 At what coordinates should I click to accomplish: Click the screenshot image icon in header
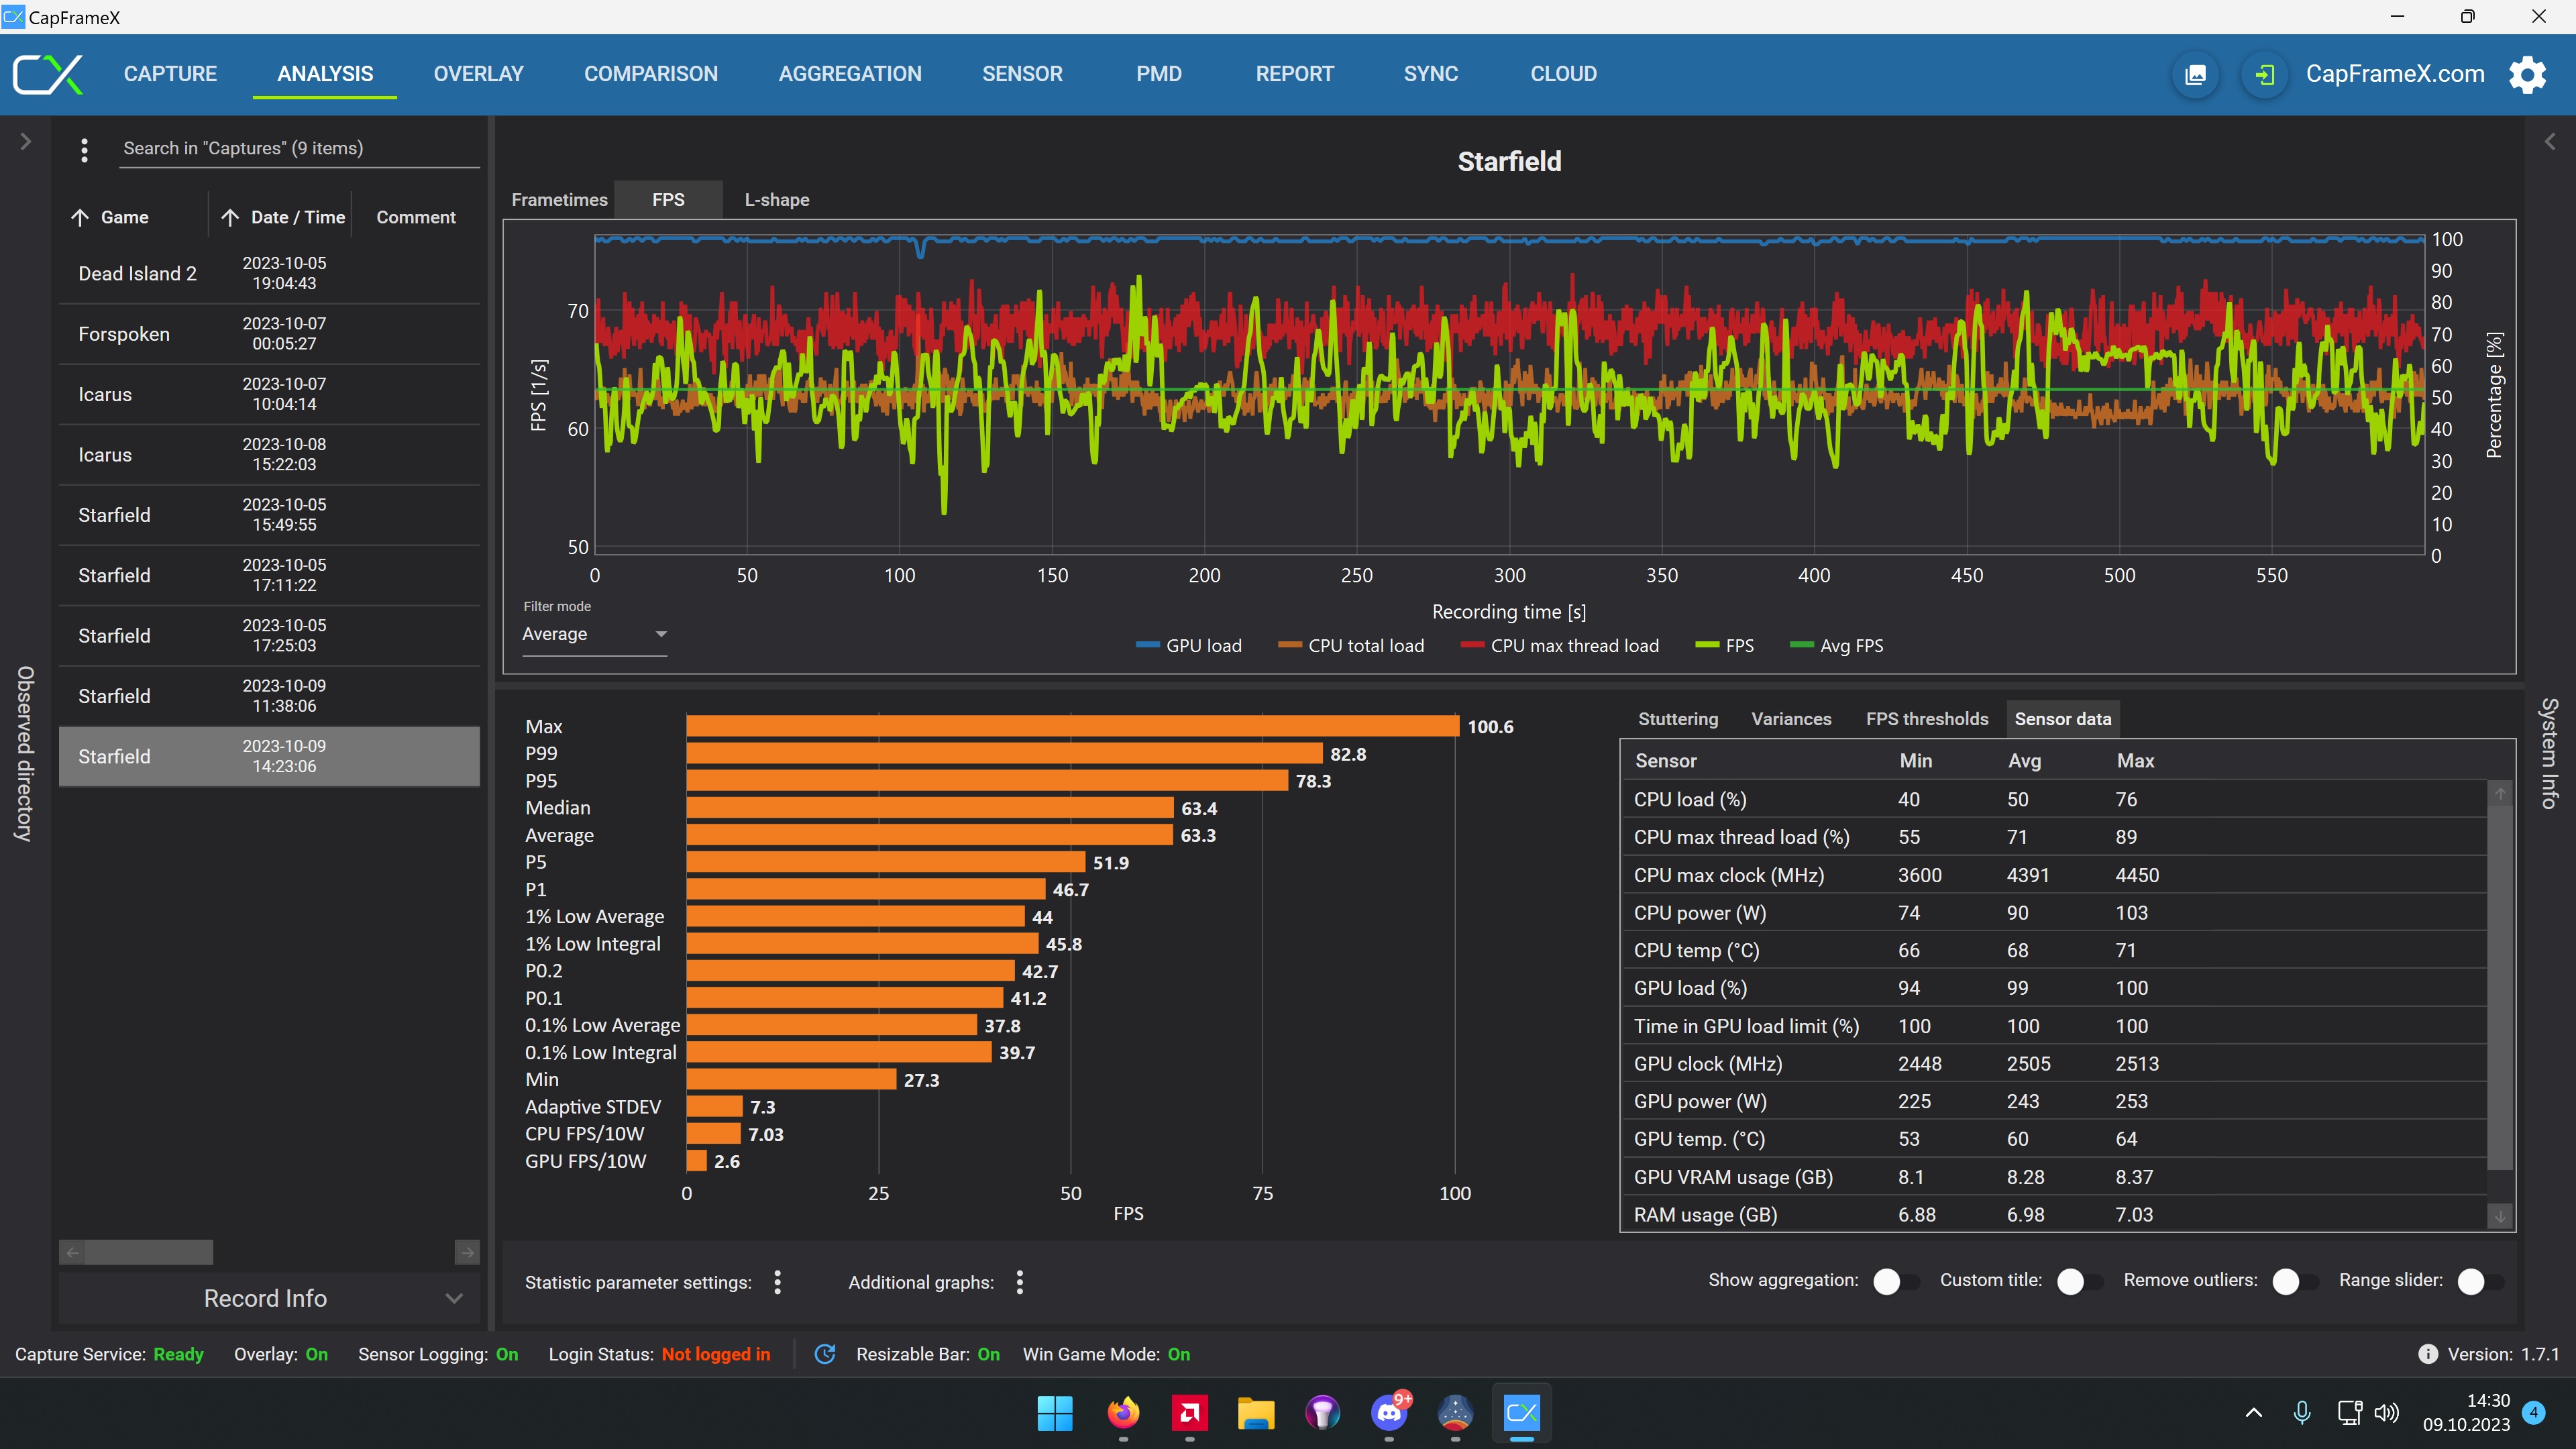(2196, 75)
